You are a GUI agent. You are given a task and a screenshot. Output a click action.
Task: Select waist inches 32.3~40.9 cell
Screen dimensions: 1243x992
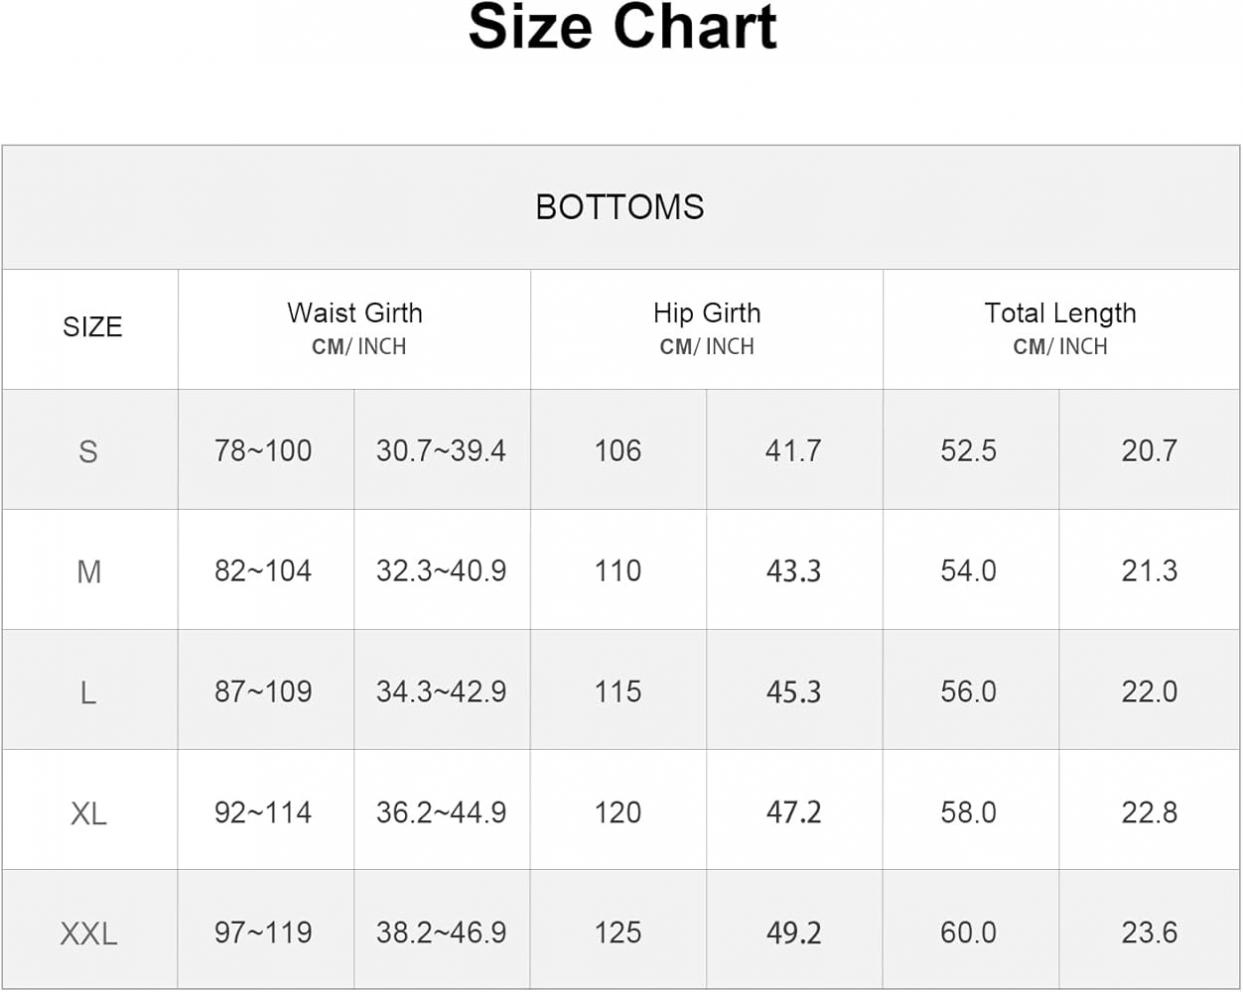442,571
